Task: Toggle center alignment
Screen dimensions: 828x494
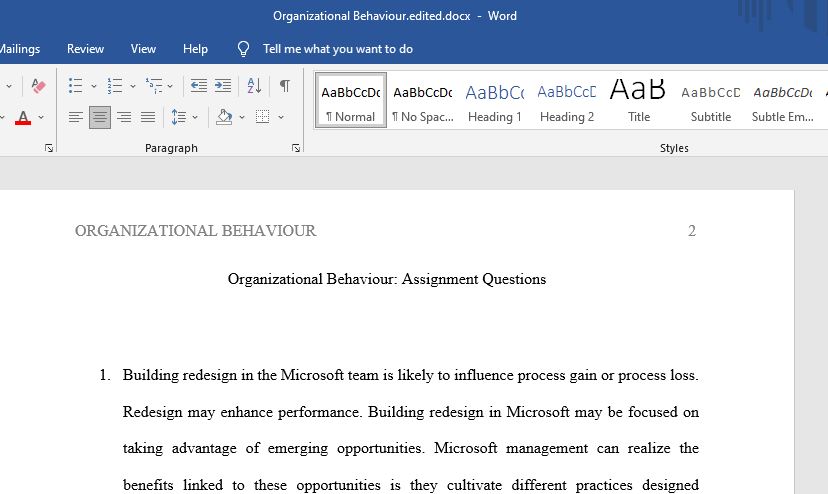Action: pyautogui.click(x=100, y=117)
